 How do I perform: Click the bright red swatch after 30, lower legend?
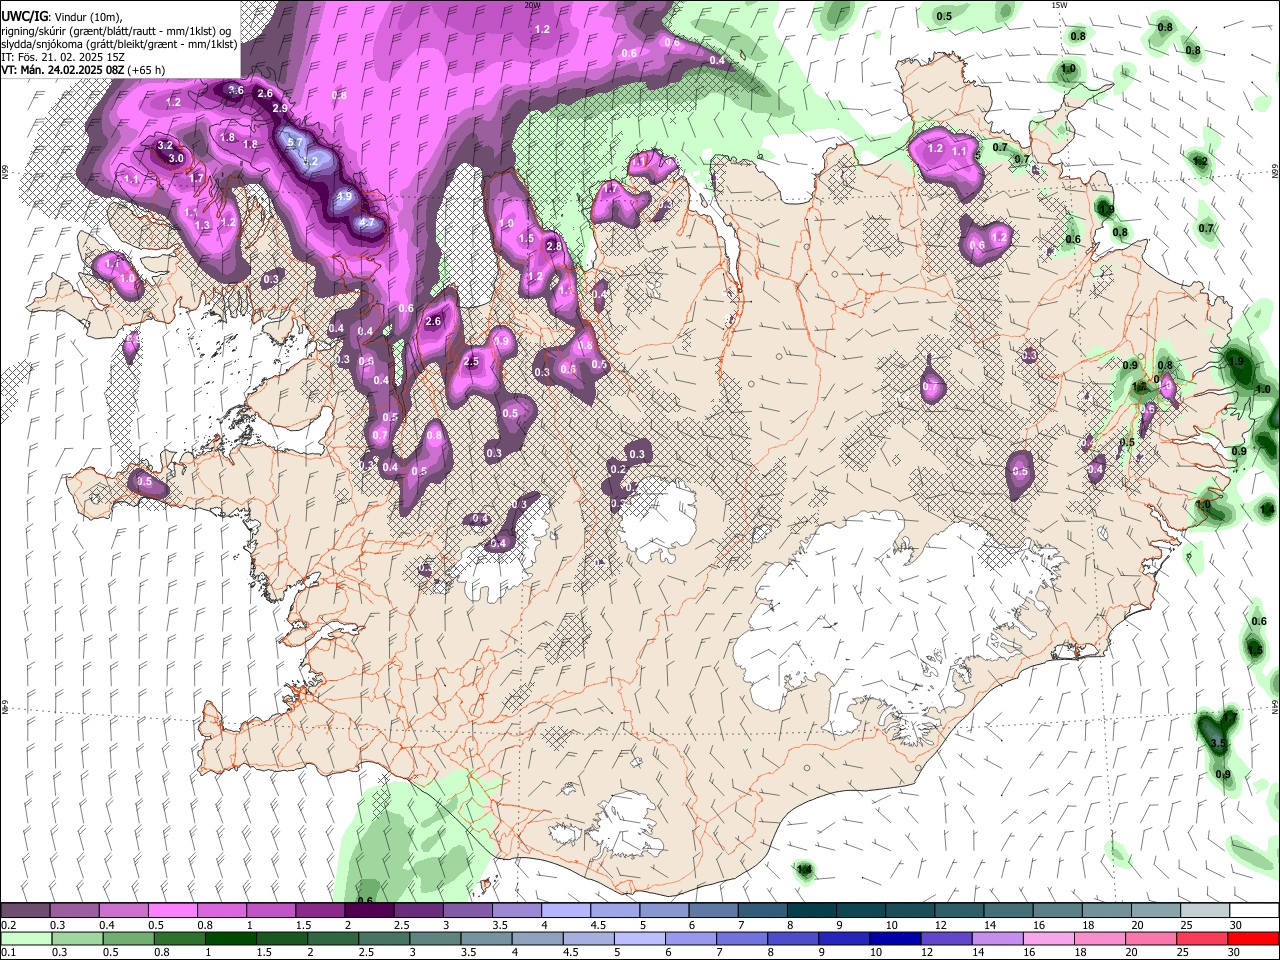(1254, 938)
